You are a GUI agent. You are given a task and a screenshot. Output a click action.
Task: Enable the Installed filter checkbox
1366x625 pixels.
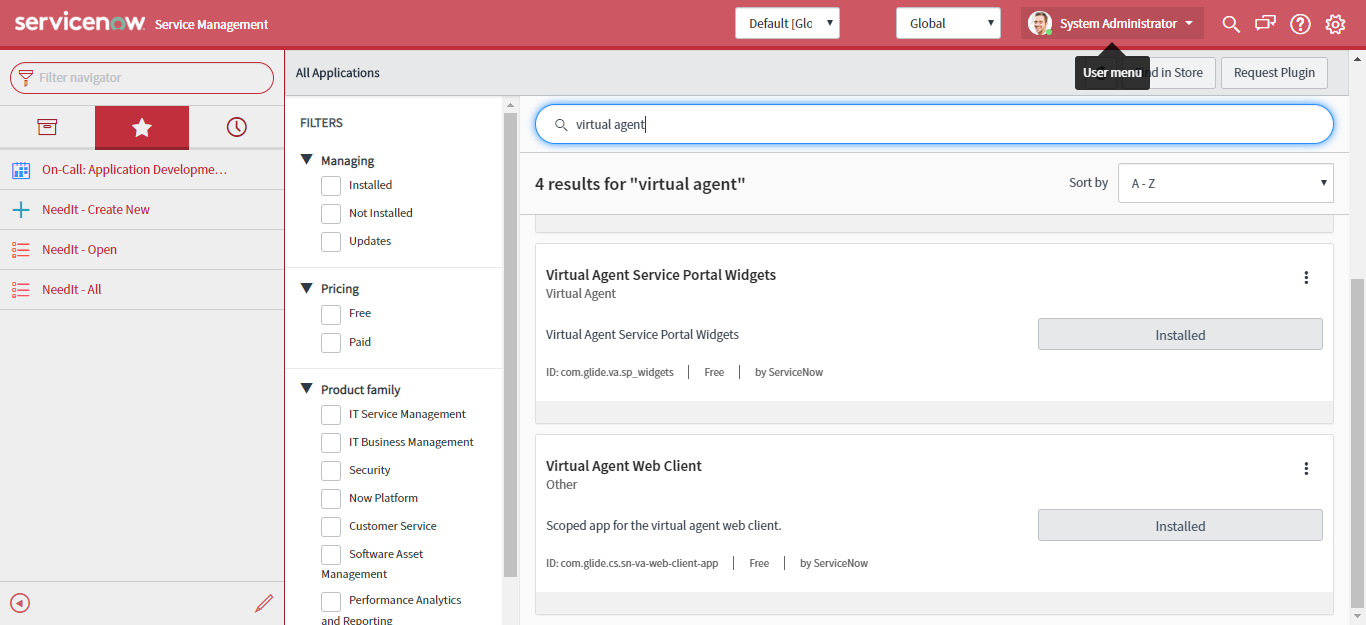(330, 185)
